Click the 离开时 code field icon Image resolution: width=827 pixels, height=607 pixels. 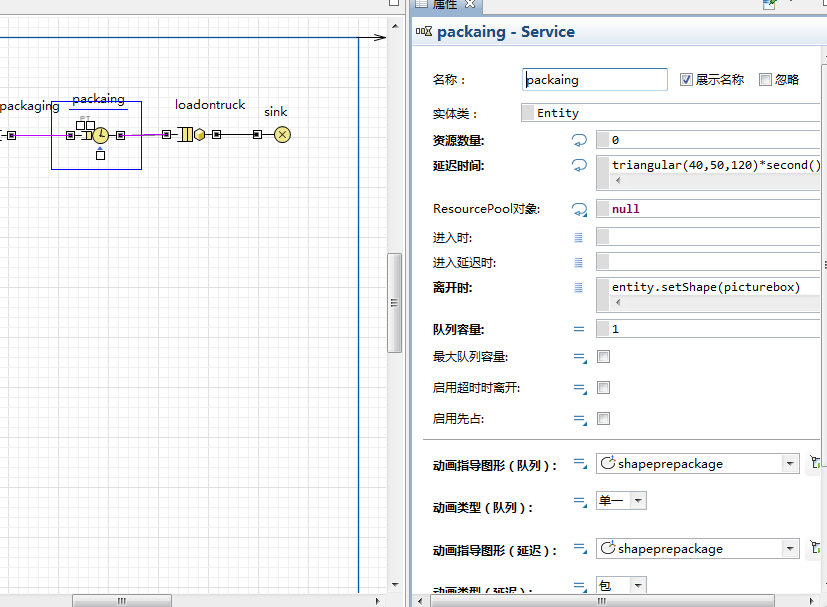579,287
